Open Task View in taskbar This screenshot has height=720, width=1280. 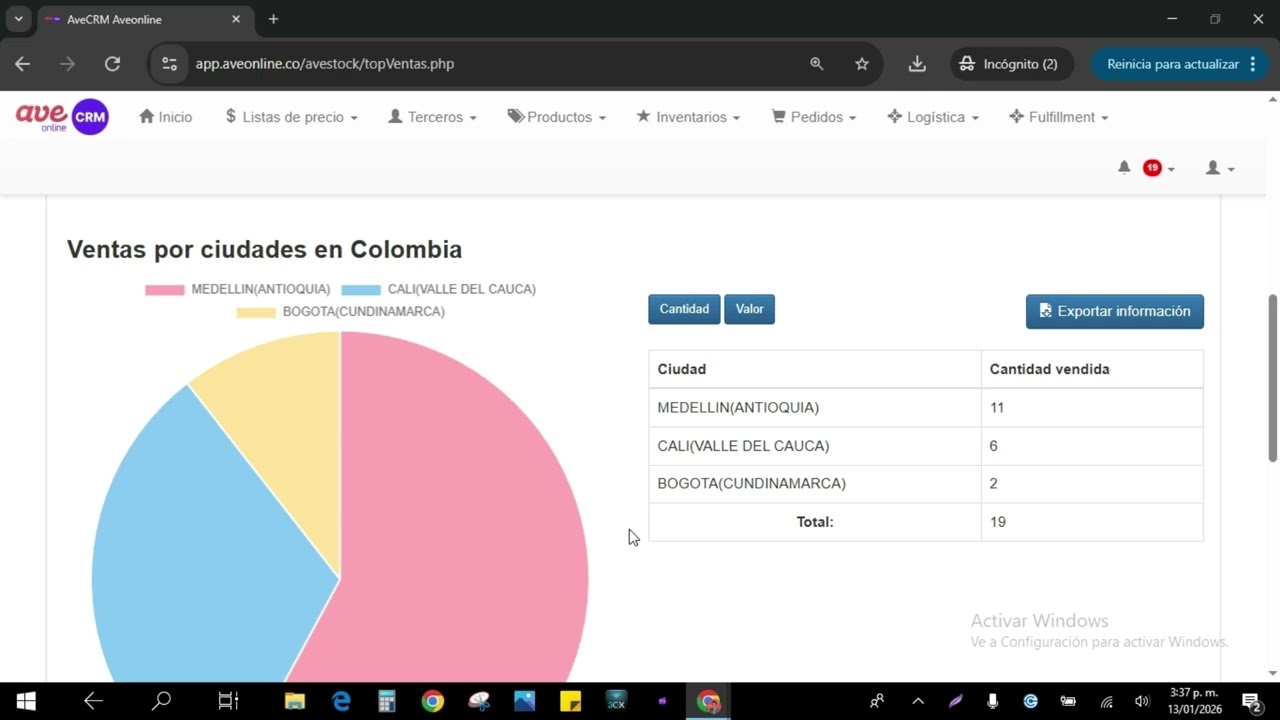tap(228, 701)
